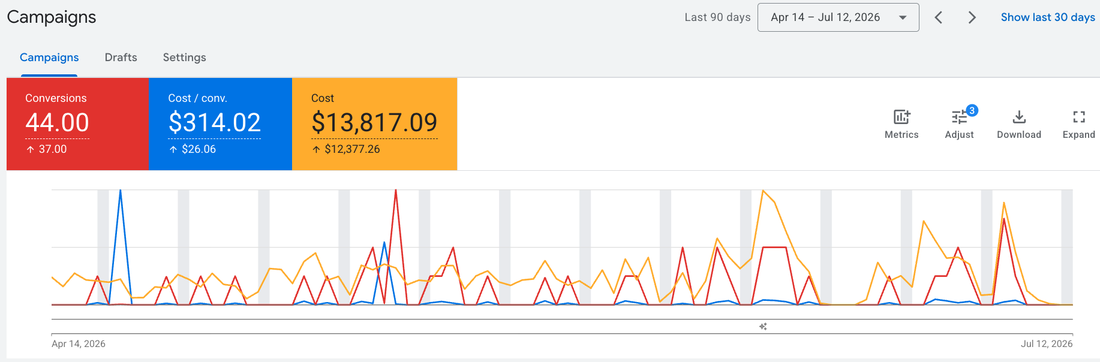The height and width of the screenshot is (362, 1100).
Task: Click the sparkle marker on chart timeline
Action: coord(763,326)
